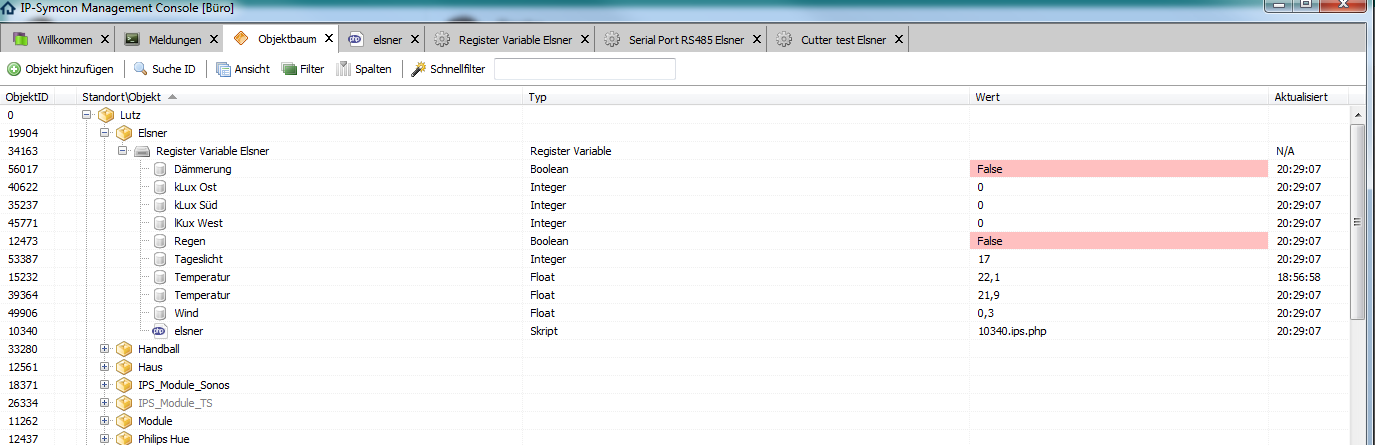Click into the Schnellfilter text field
Screen dimensions: 1375x445
[584, 69]
